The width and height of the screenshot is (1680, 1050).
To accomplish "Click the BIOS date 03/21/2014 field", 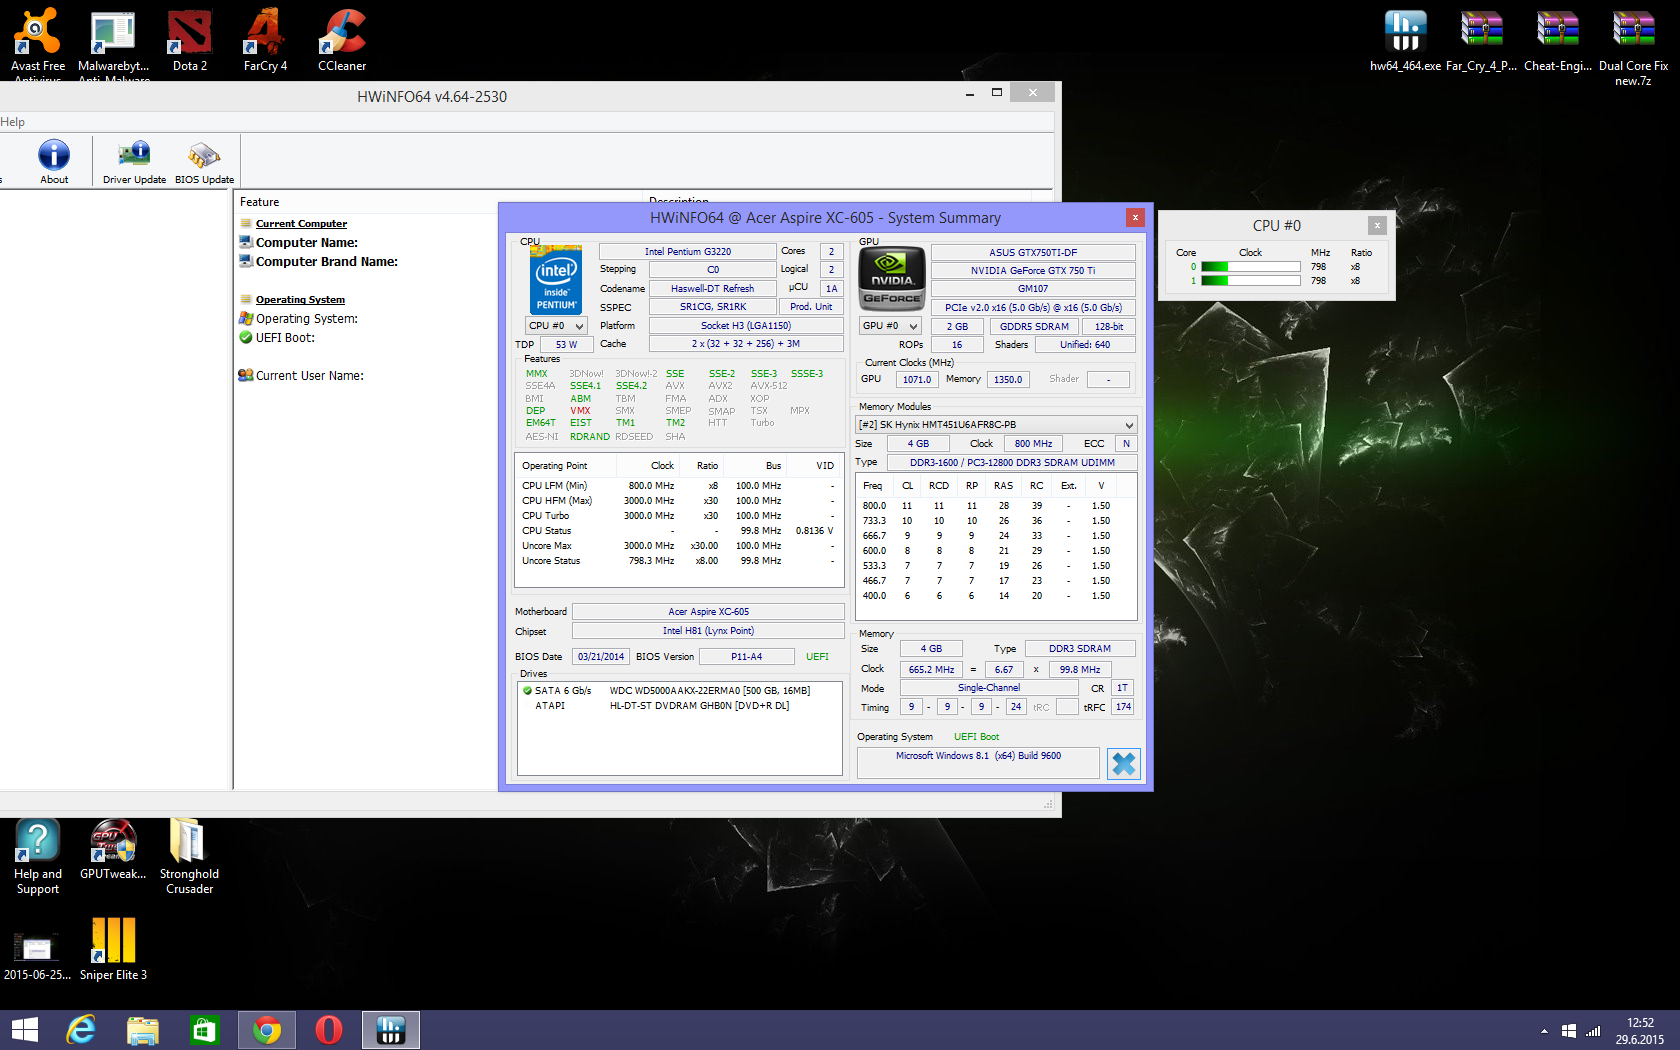I will (x=600, y=657).
